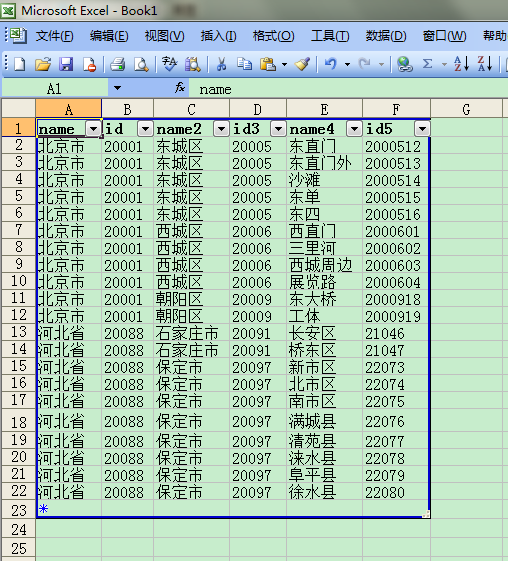This screenshot has height=561, width=508.
Task: Click the Excel icon in title bar
Action: pos(8,11)
